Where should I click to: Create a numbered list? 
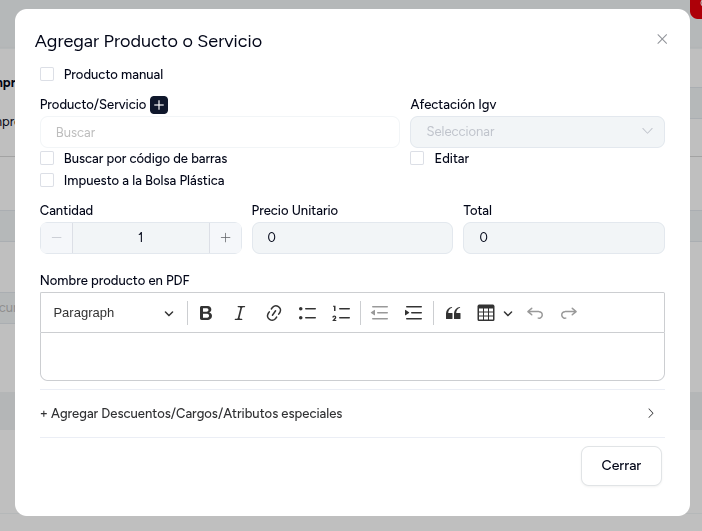pos(341,313)
